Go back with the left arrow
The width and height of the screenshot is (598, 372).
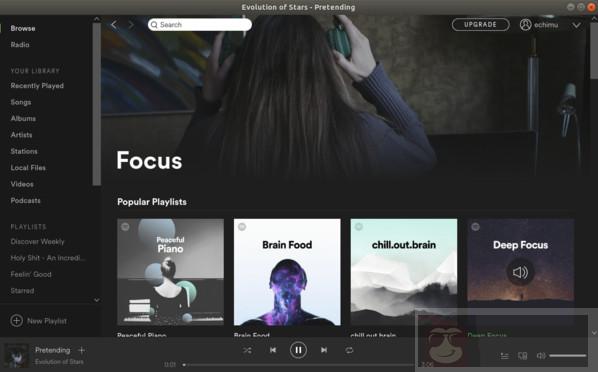(114, 25)
